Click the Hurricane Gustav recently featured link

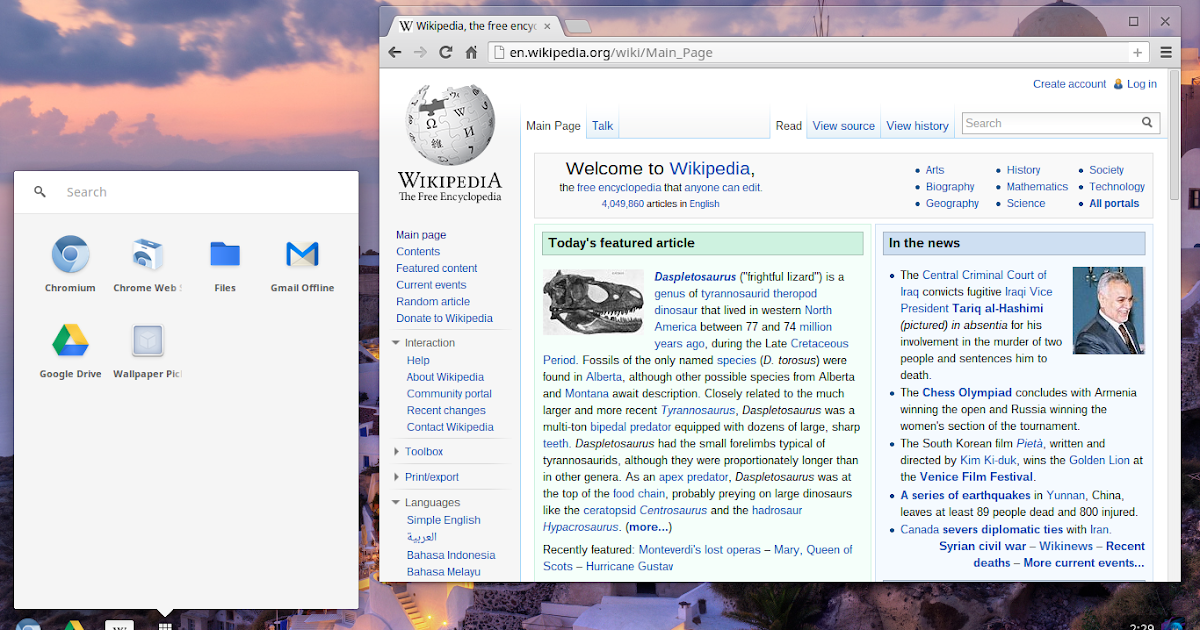coord(629,566)
